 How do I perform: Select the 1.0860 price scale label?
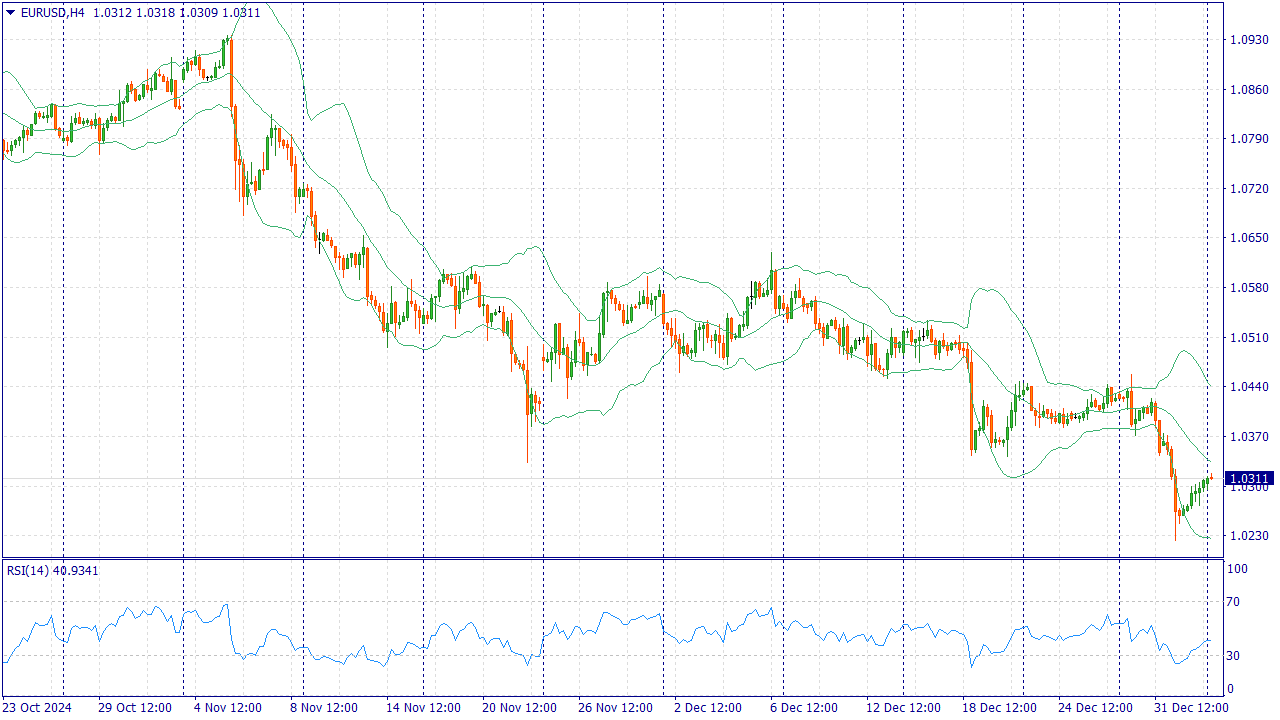point(1248,90)
